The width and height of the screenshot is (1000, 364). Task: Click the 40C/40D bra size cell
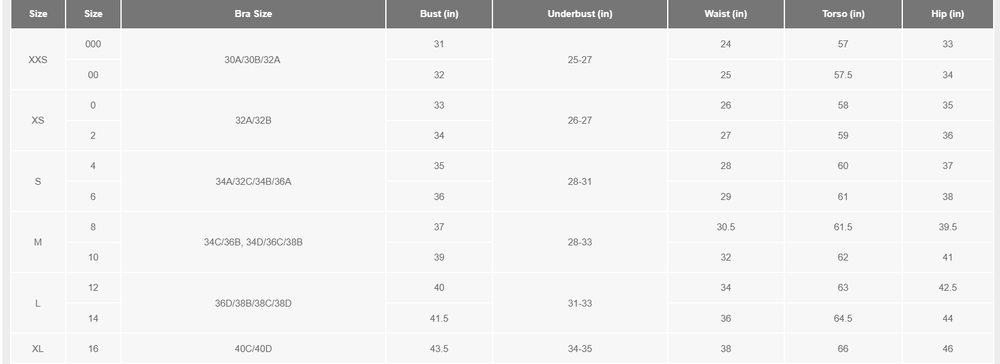[253, 349]
